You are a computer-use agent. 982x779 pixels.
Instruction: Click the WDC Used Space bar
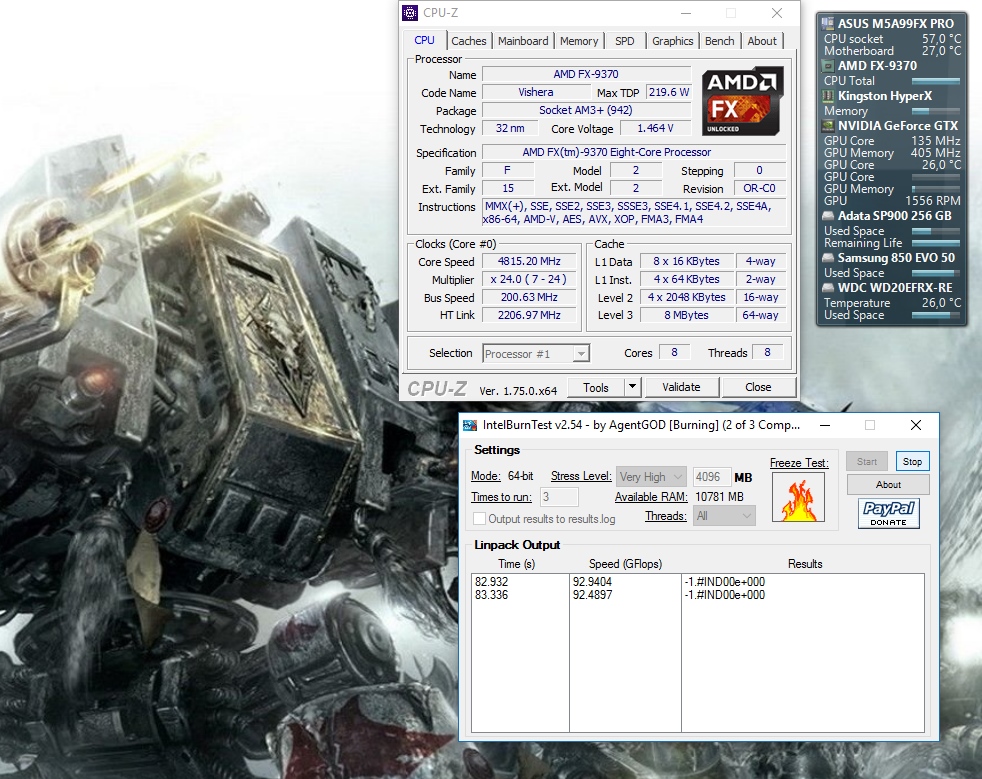(936, 315)
